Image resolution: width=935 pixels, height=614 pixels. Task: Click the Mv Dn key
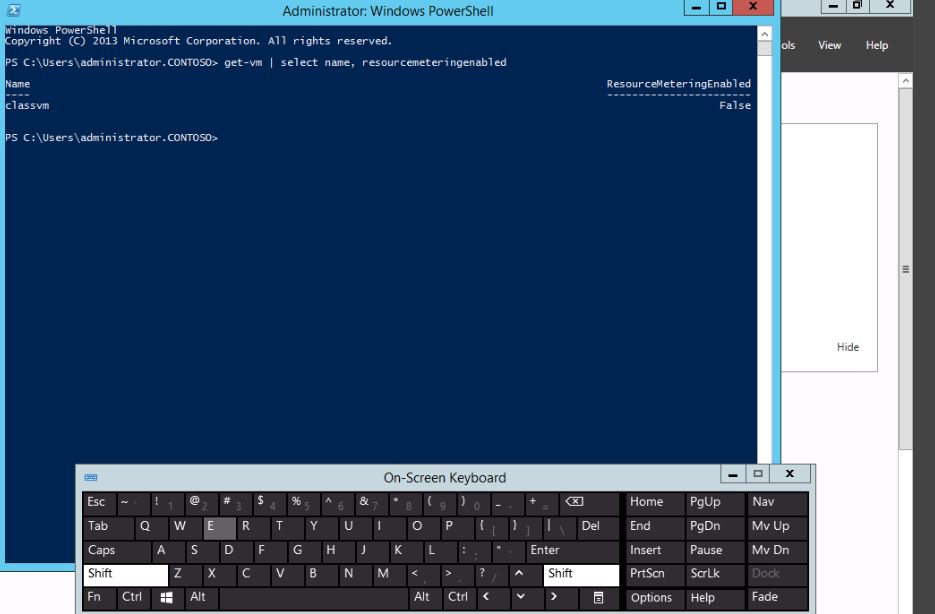(778, 550)
